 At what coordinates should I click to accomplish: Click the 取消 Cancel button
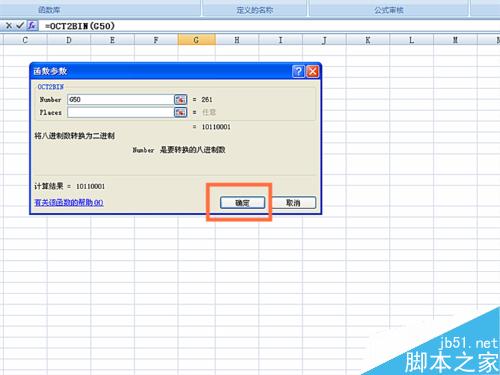pos(293,203)
